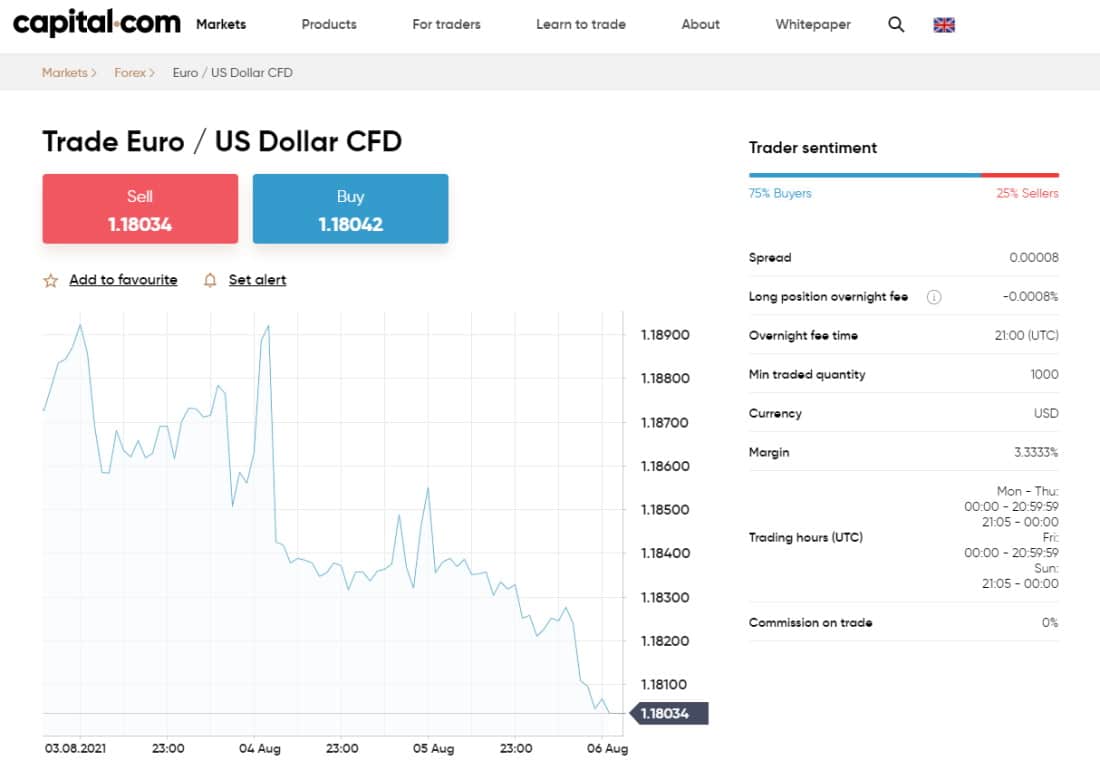This screenshot has width=1100, height=770.
Task: Click the Trader sentiment heading
Action: click(x=813, y=147)
